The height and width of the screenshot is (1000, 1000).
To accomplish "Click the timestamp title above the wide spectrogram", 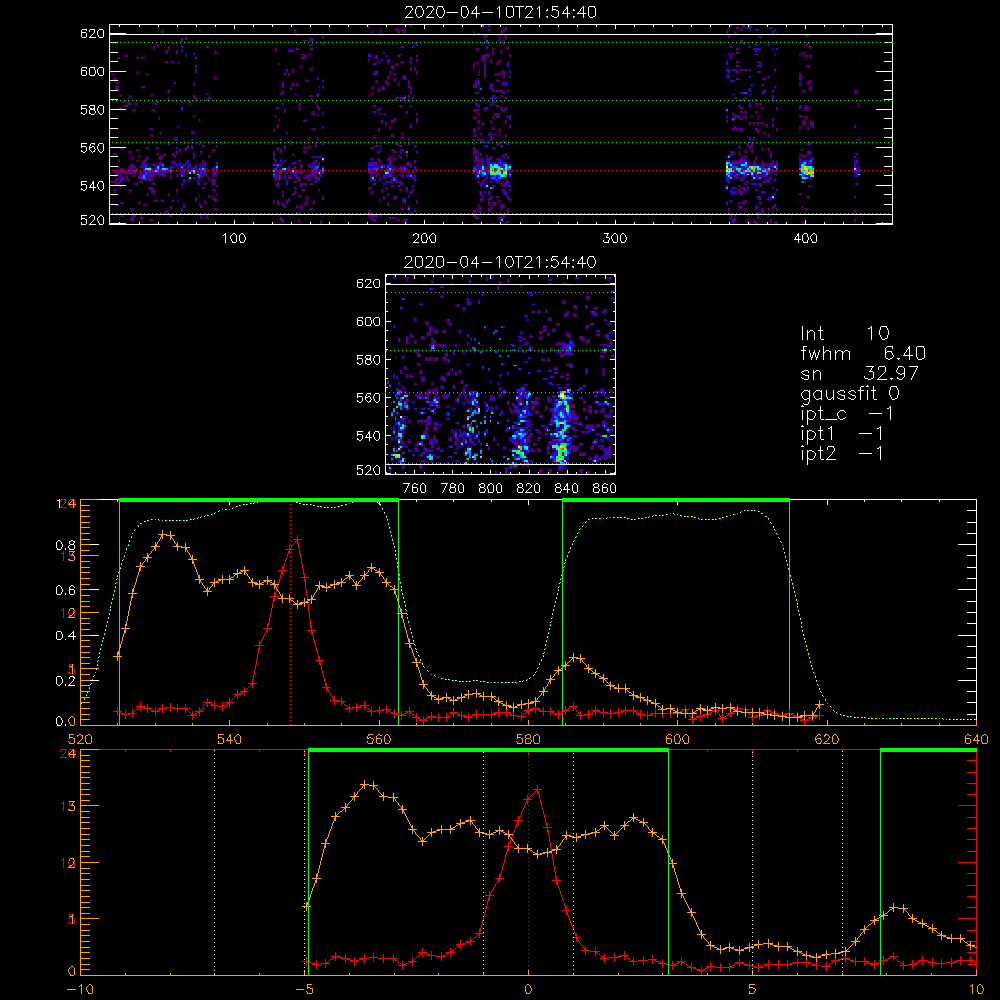I will coord(501,12).
